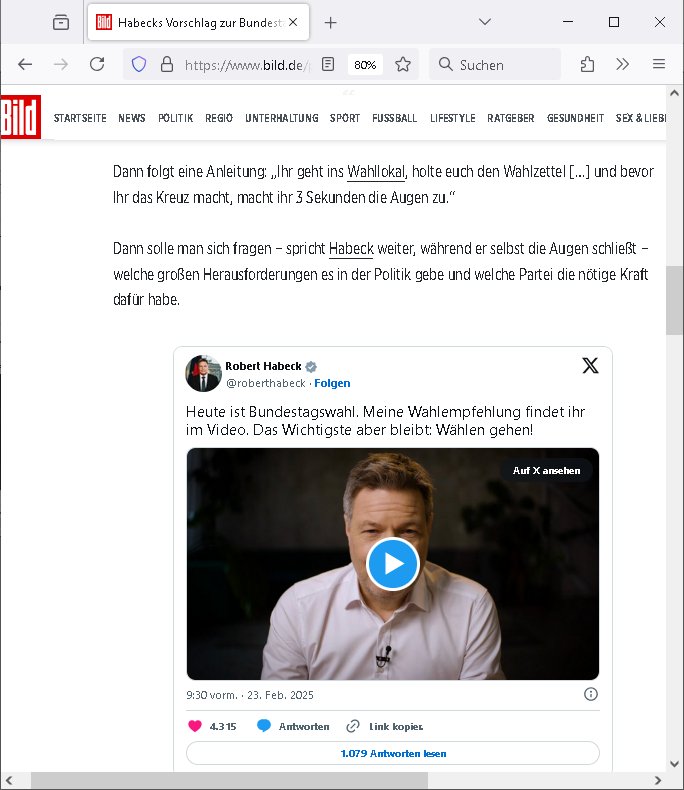This screenshot has width=684, height=790.
Task: Click the tweet info circle icon
Action: 590,694
